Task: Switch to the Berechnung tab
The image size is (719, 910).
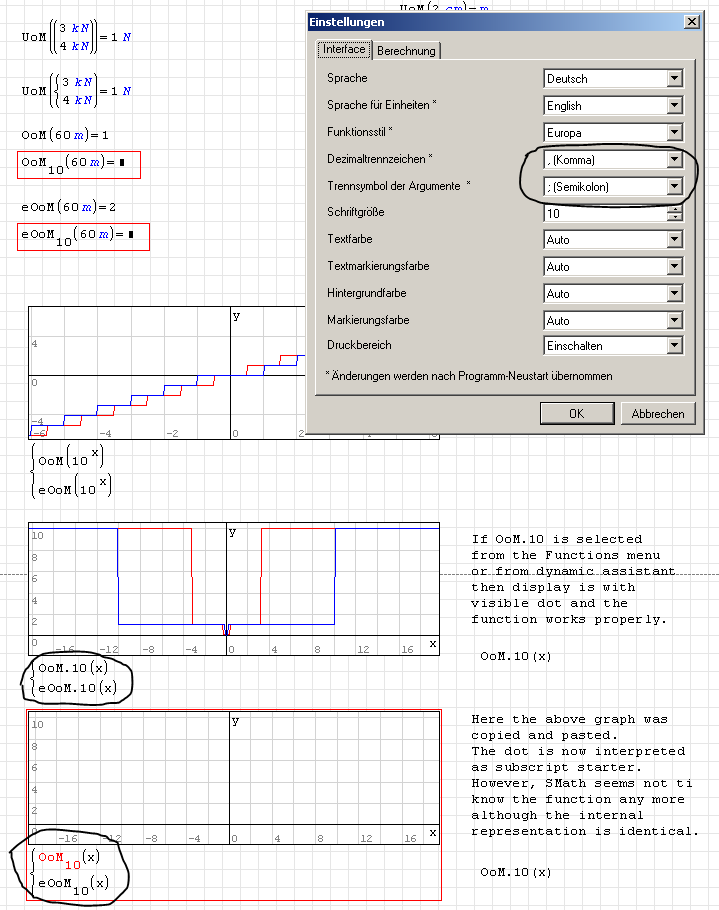Action: (408, 51)
